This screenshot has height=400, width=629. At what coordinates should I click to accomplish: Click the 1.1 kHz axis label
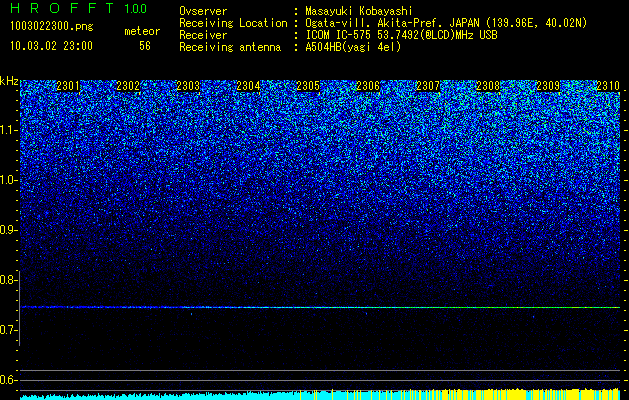point(9,130)
